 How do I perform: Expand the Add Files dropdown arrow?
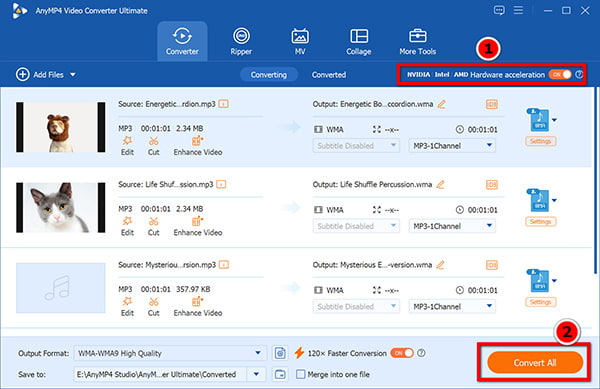73,75
